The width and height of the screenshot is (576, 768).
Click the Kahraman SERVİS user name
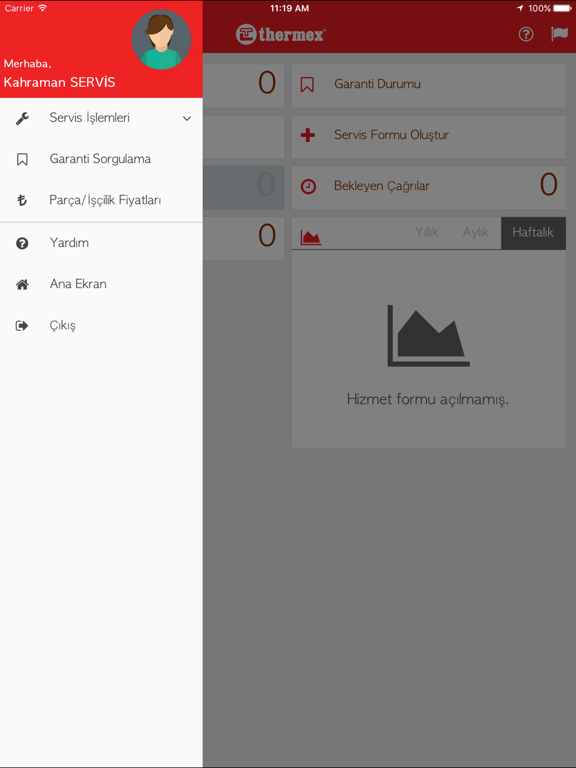59,82
